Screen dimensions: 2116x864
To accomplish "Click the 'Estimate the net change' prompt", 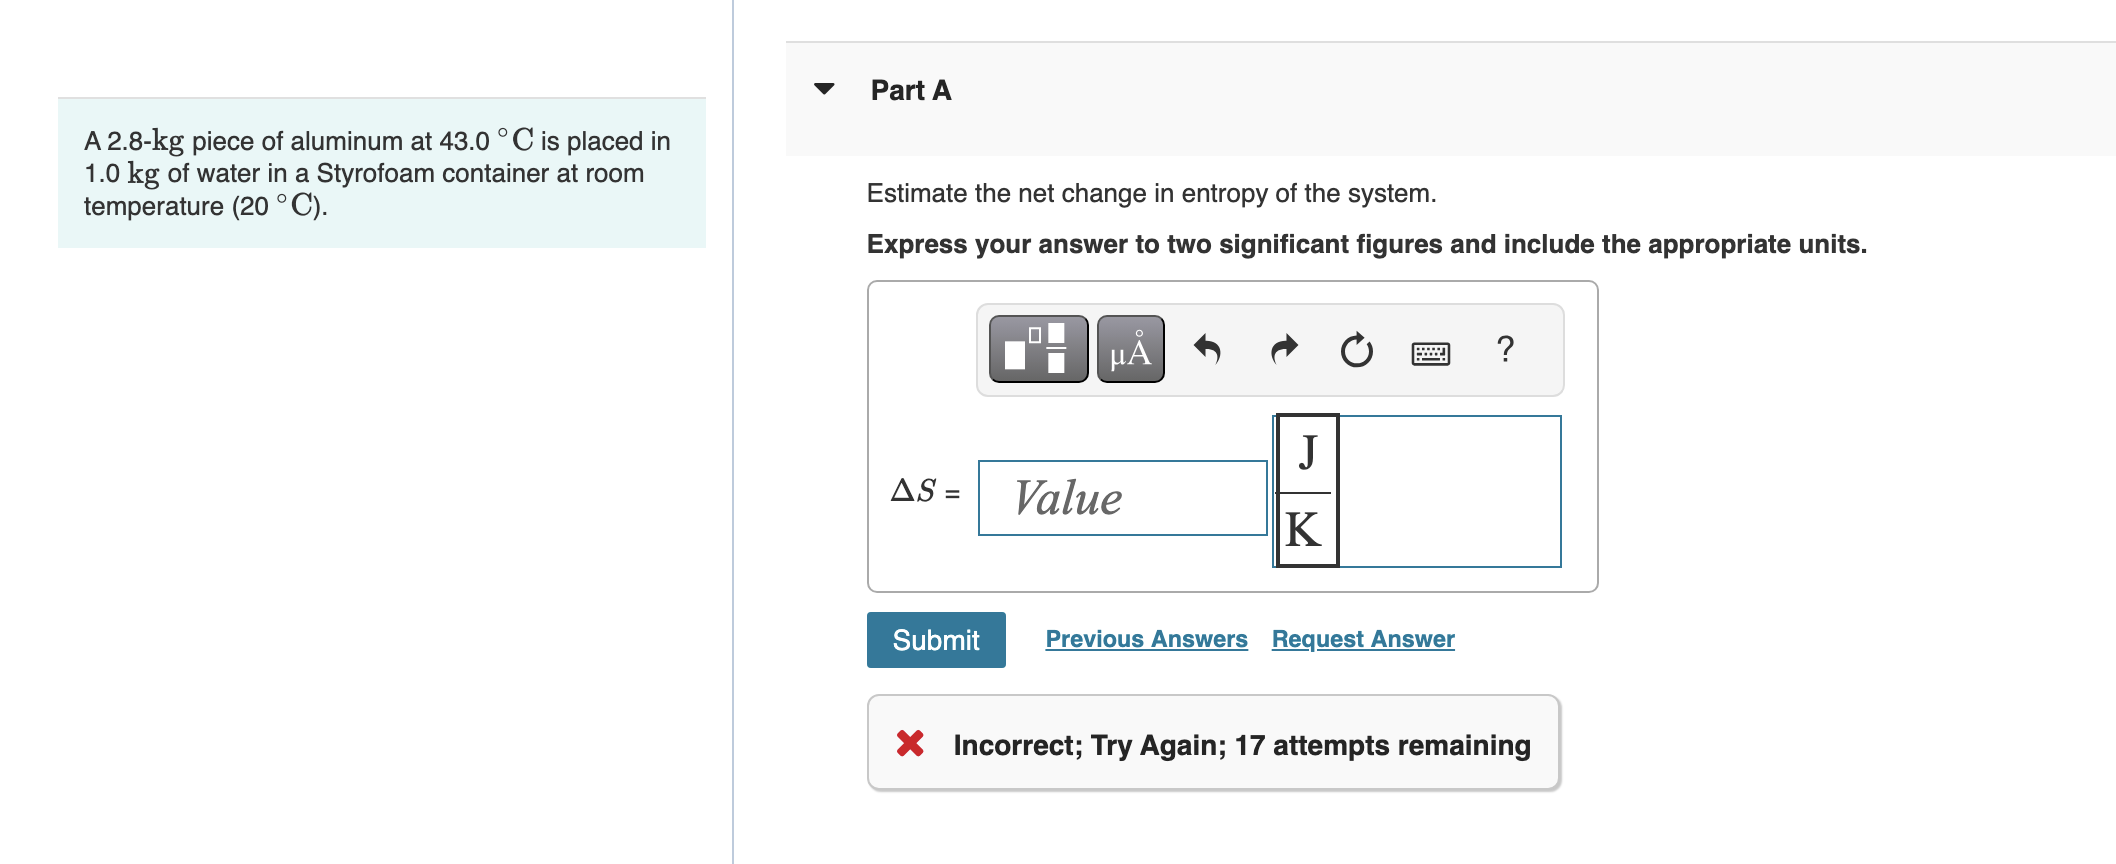I will pos(1151,193).
